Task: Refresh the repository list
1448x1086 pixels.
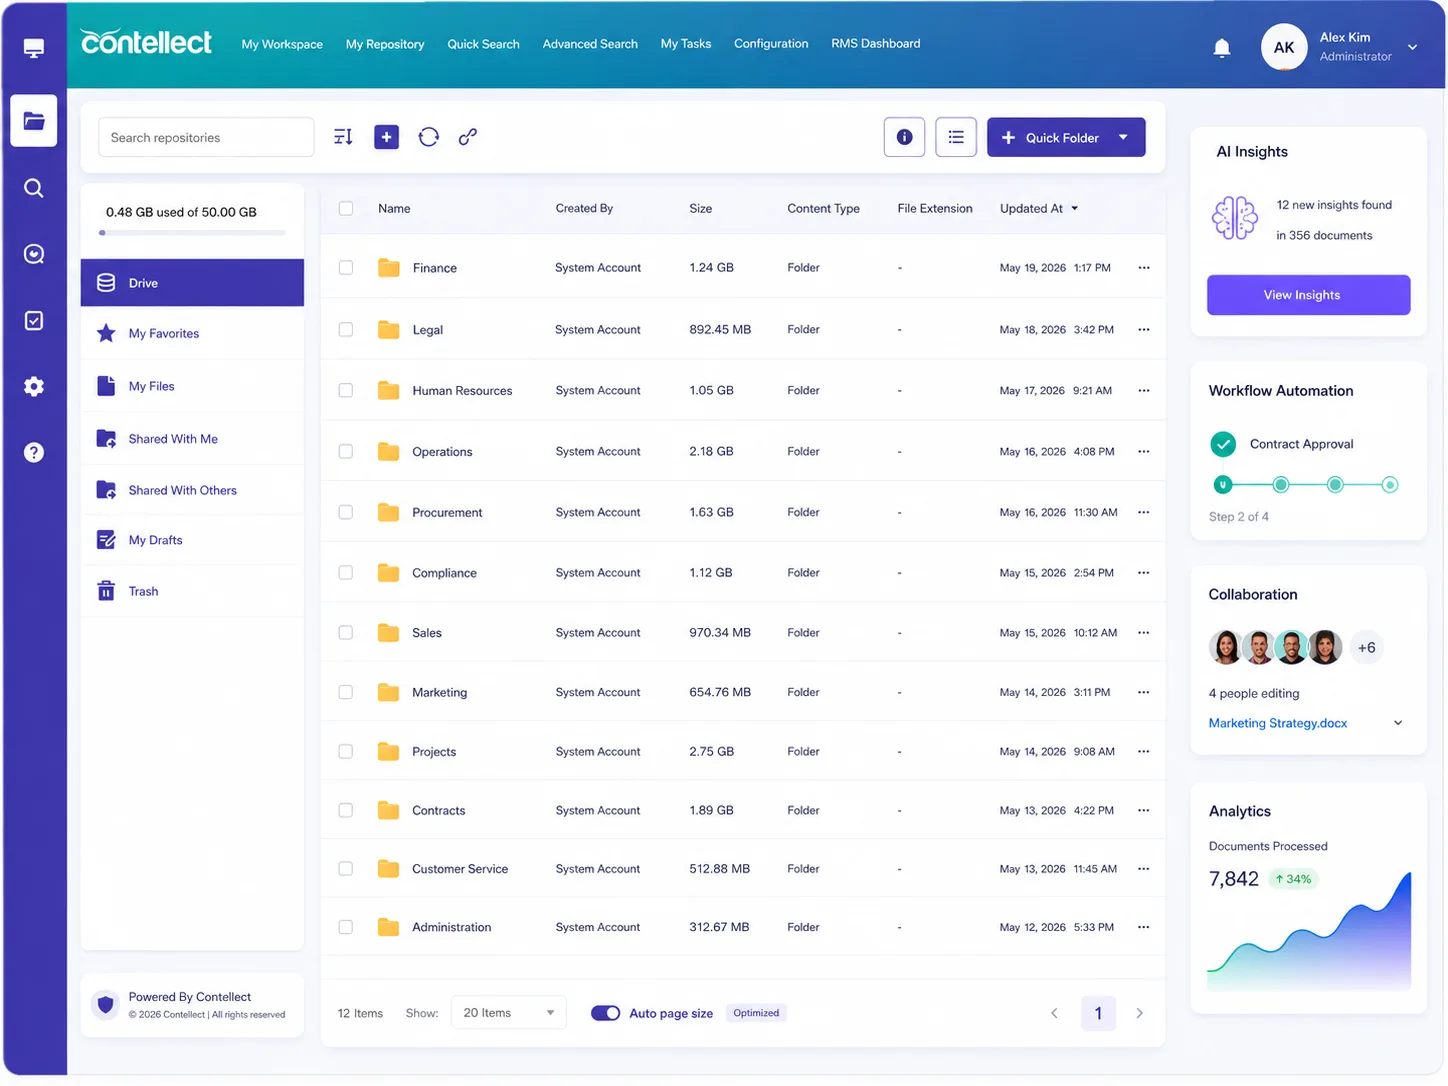Action: (428, 137)
